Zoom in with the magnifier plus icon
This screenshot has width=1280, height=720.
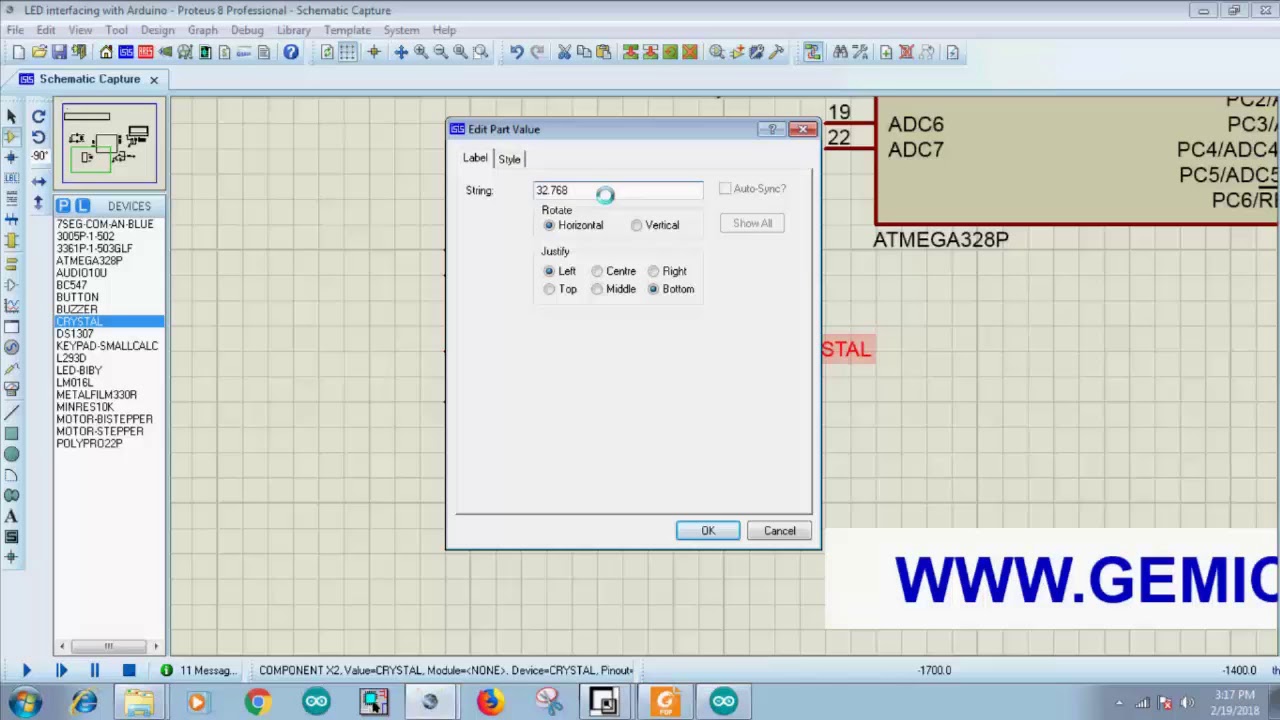point(421,52)
